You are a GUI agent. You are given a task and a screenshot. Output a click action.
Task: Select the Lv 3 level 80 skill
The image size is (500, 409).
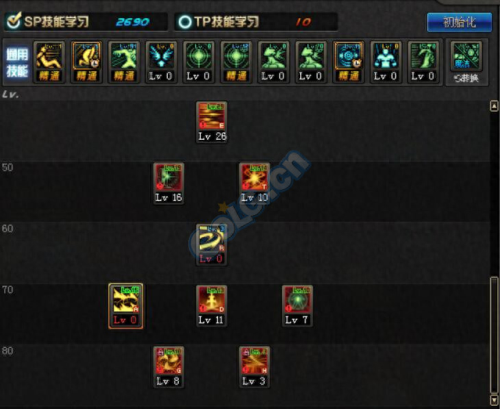click(x=254, y=367)
